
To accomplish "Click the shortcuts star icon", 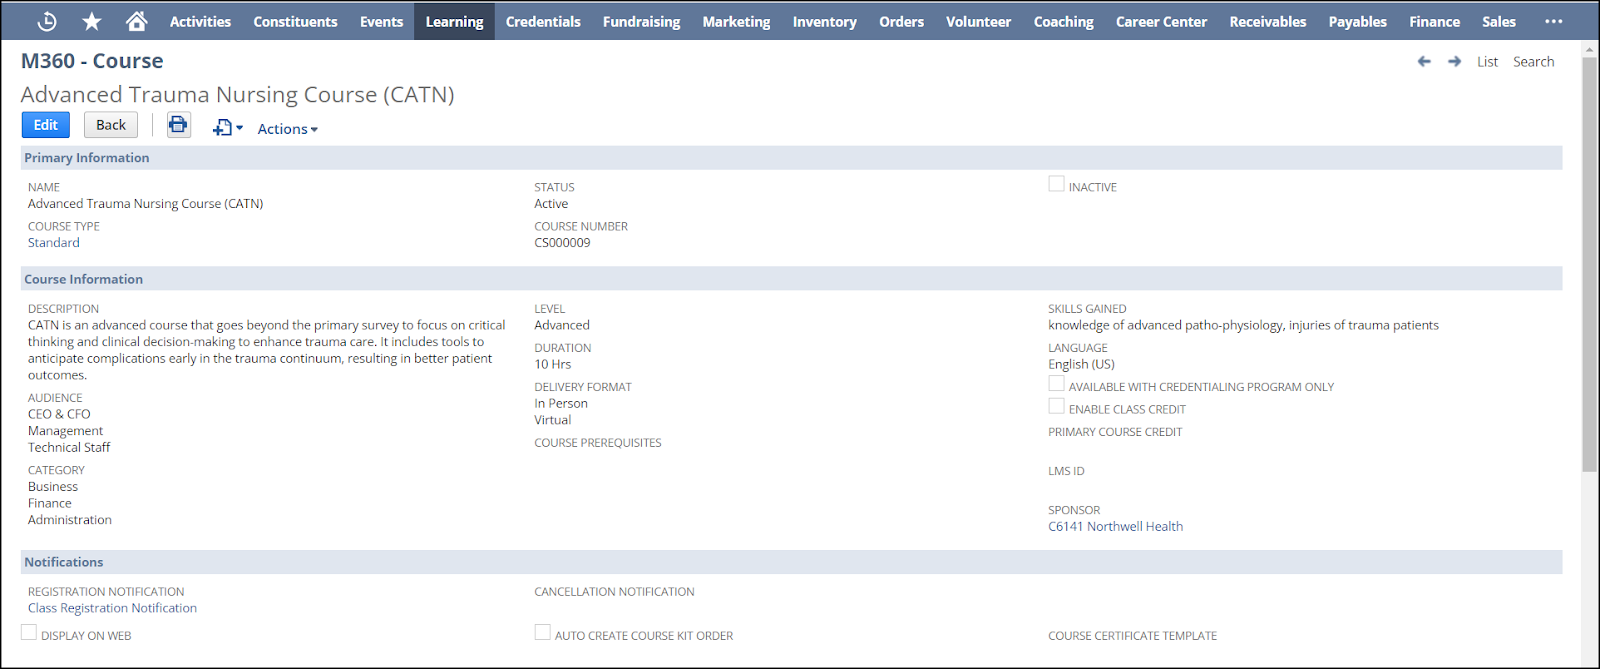I will 92,21.
